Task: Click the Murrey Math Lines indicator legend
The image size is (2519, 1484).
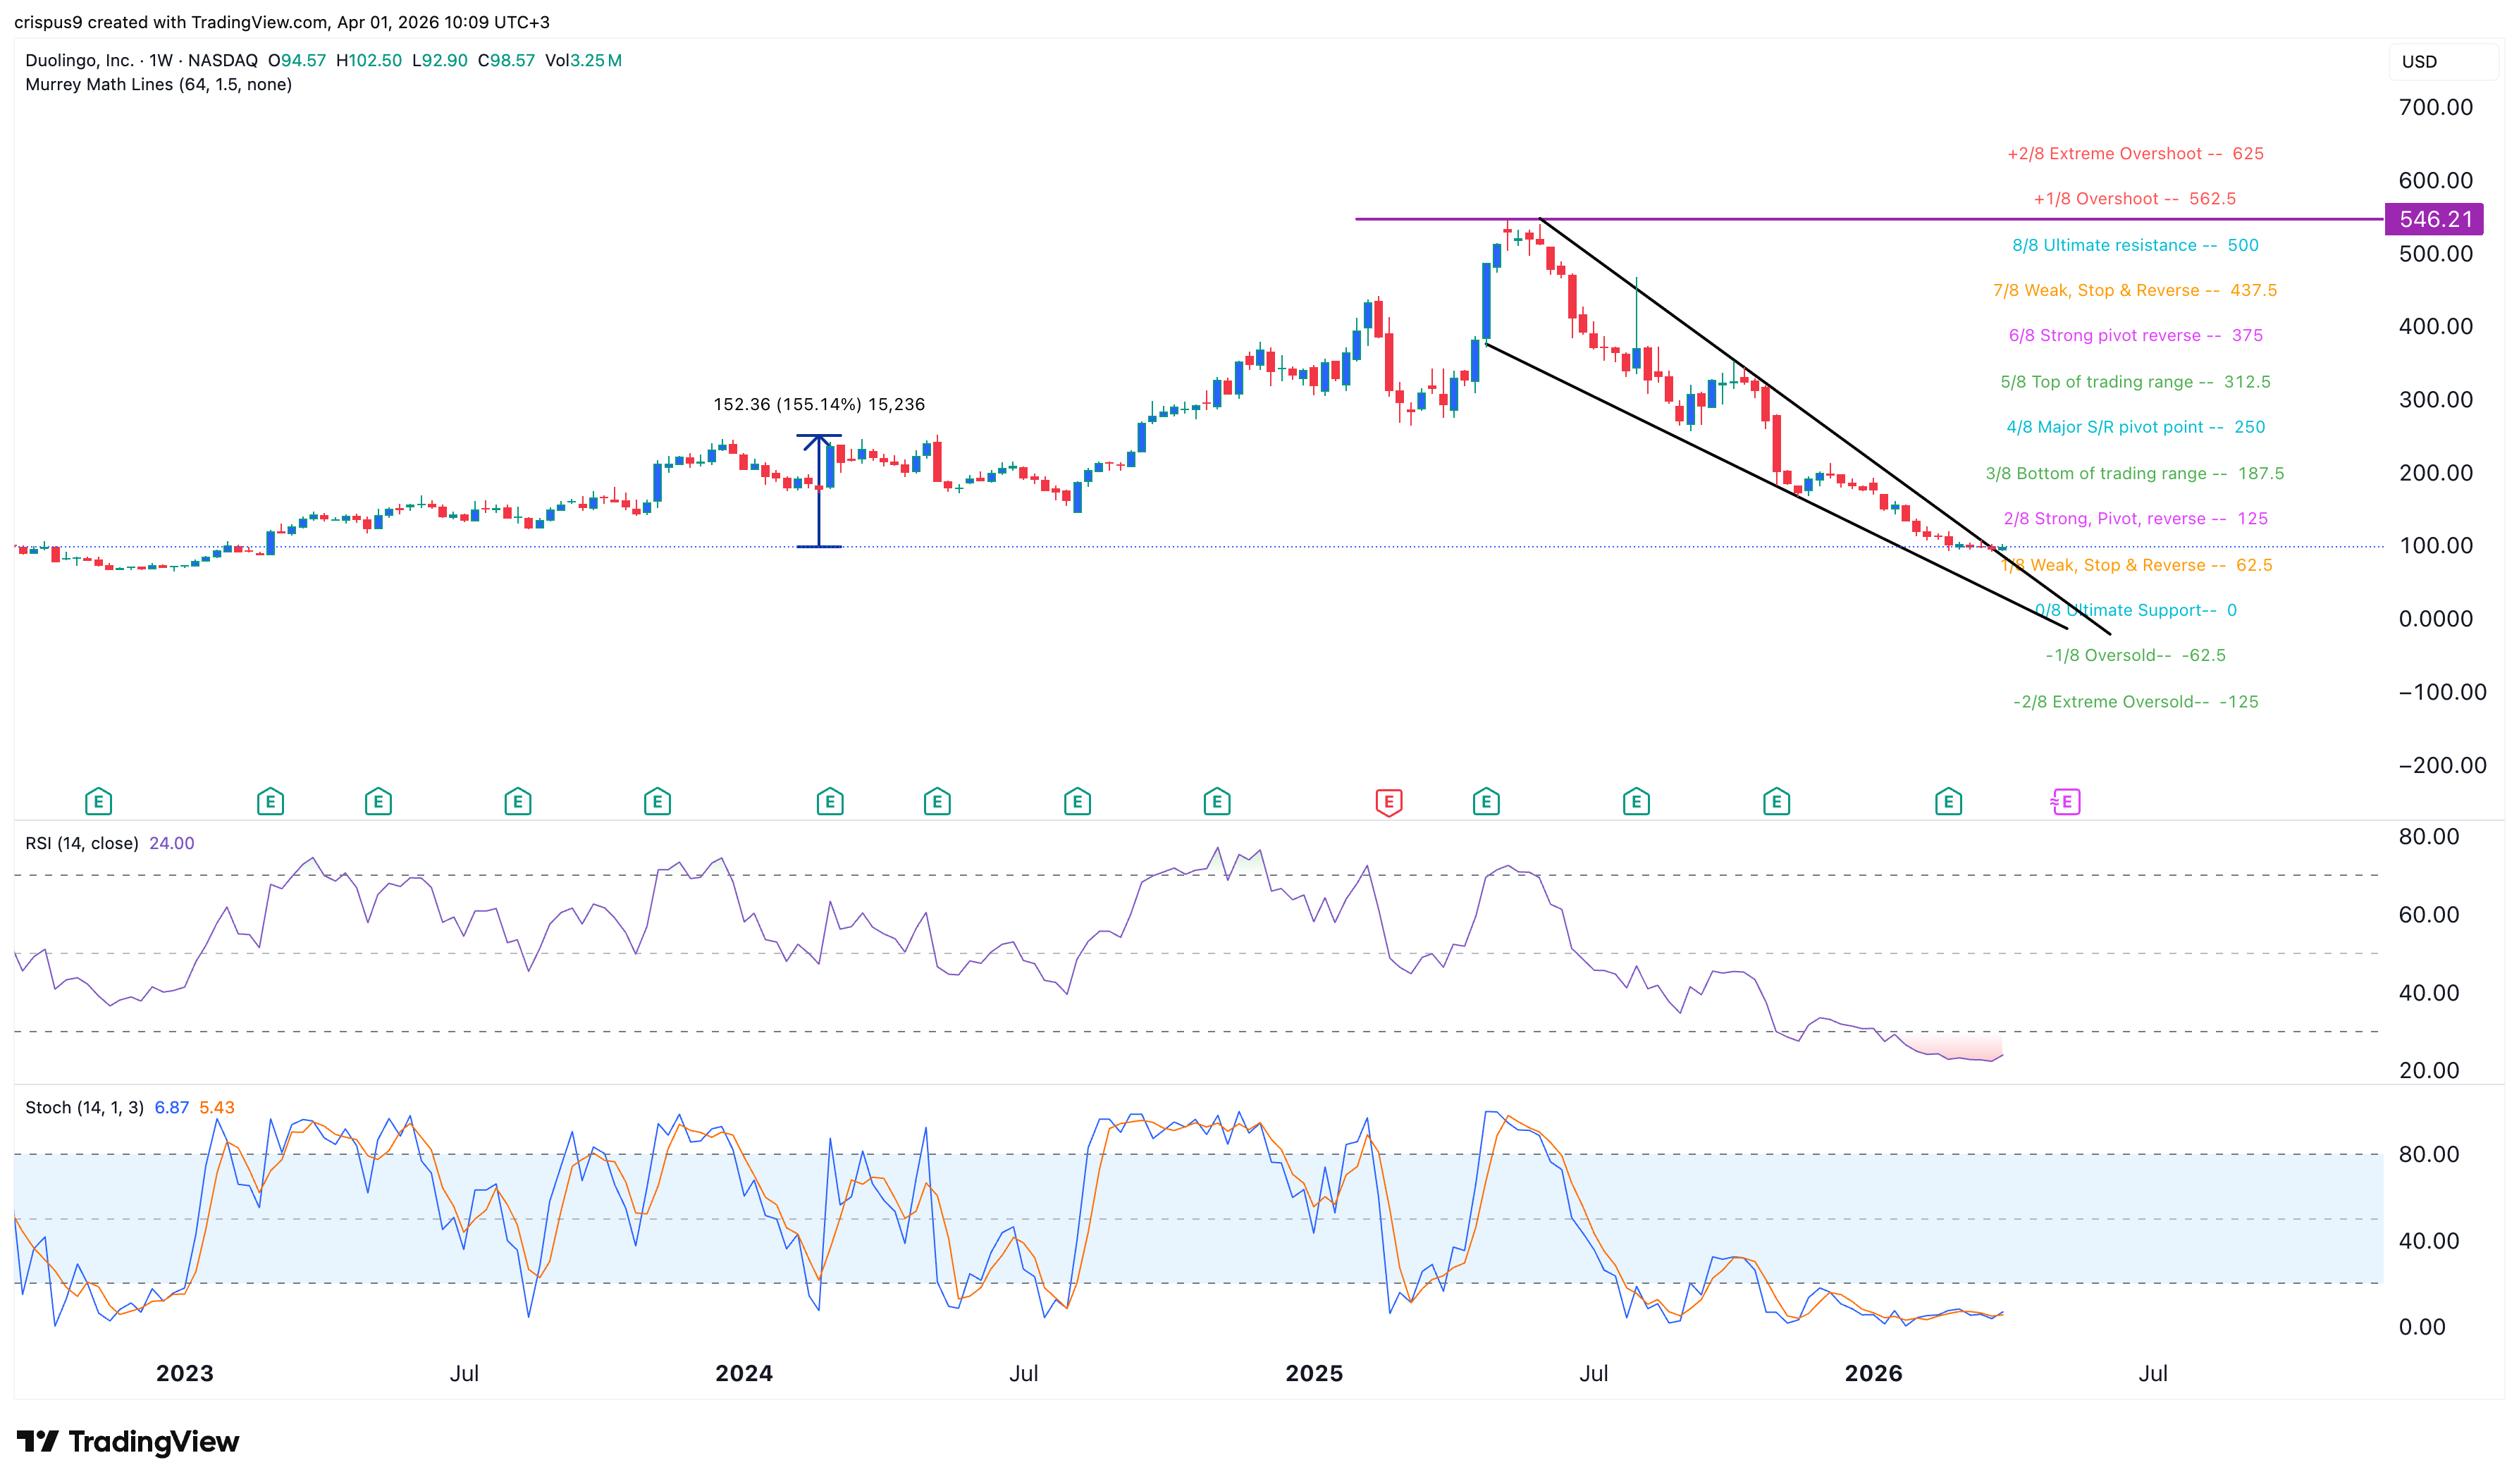Action: (158, 85)
